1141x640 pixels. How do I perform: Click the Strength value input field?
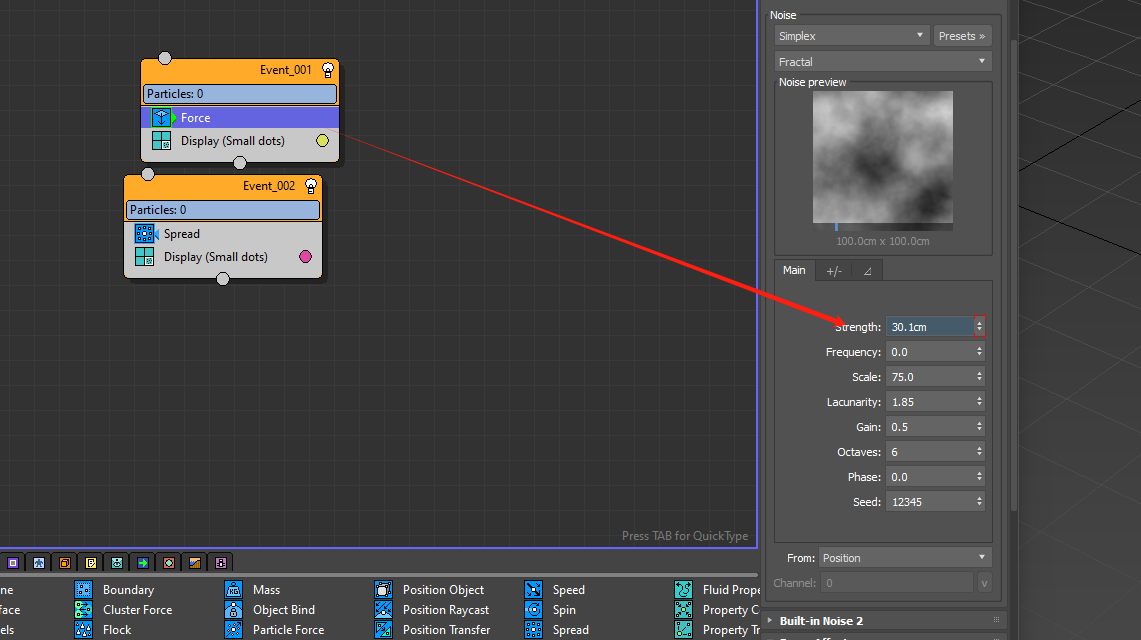point(928,327)
